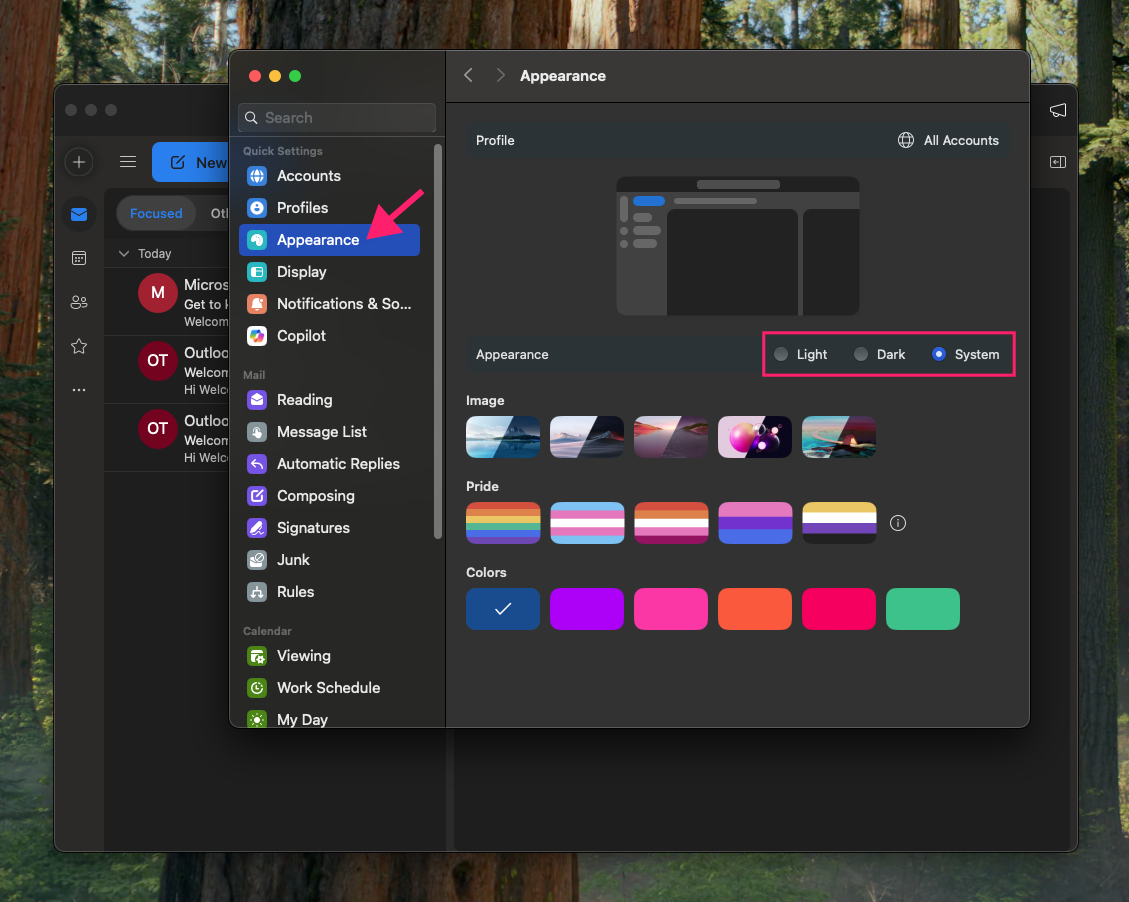Open My Day settings
Screen dimensions: 1129x902
pos(329,718)
